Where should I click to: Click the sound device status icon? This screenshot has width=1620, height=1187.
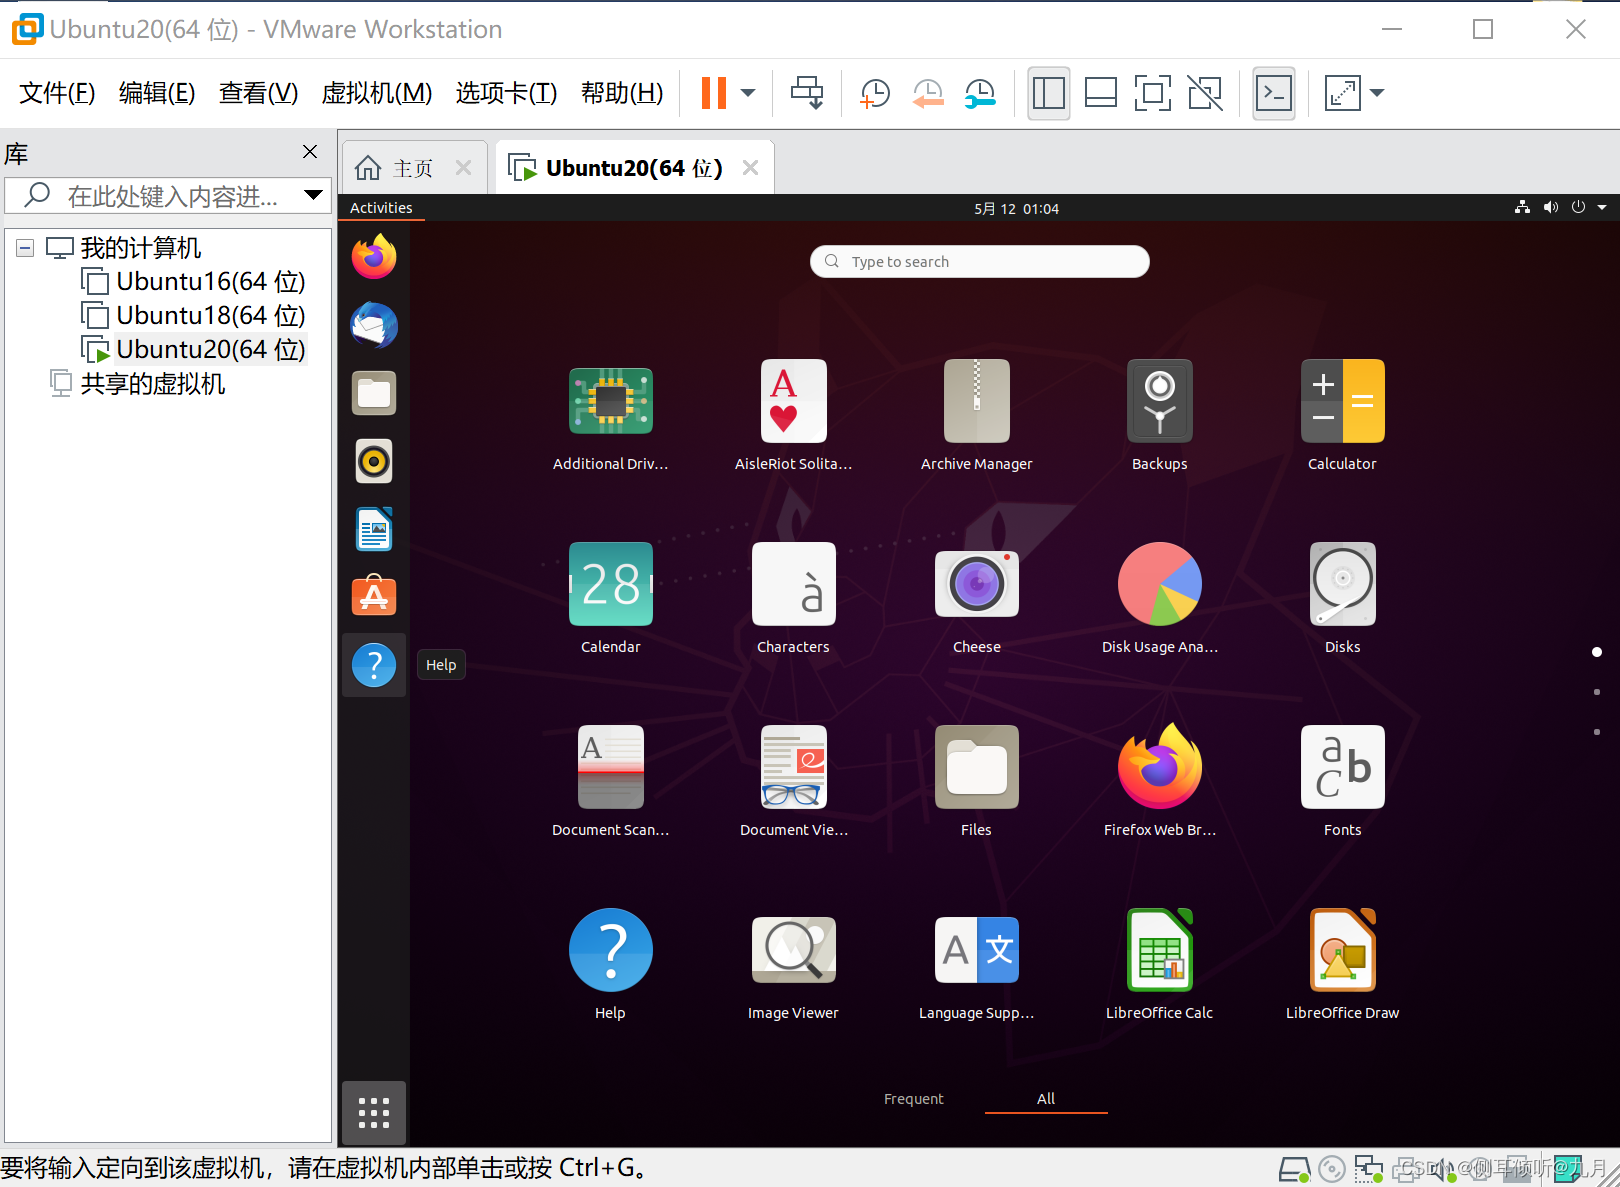pos(1441,1168)
